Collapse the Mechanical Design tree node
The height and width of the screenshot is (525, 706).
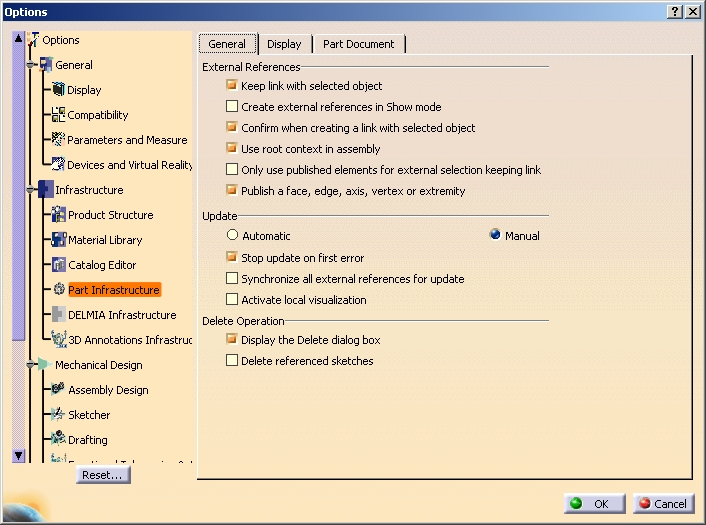click(x=31, y=364)
